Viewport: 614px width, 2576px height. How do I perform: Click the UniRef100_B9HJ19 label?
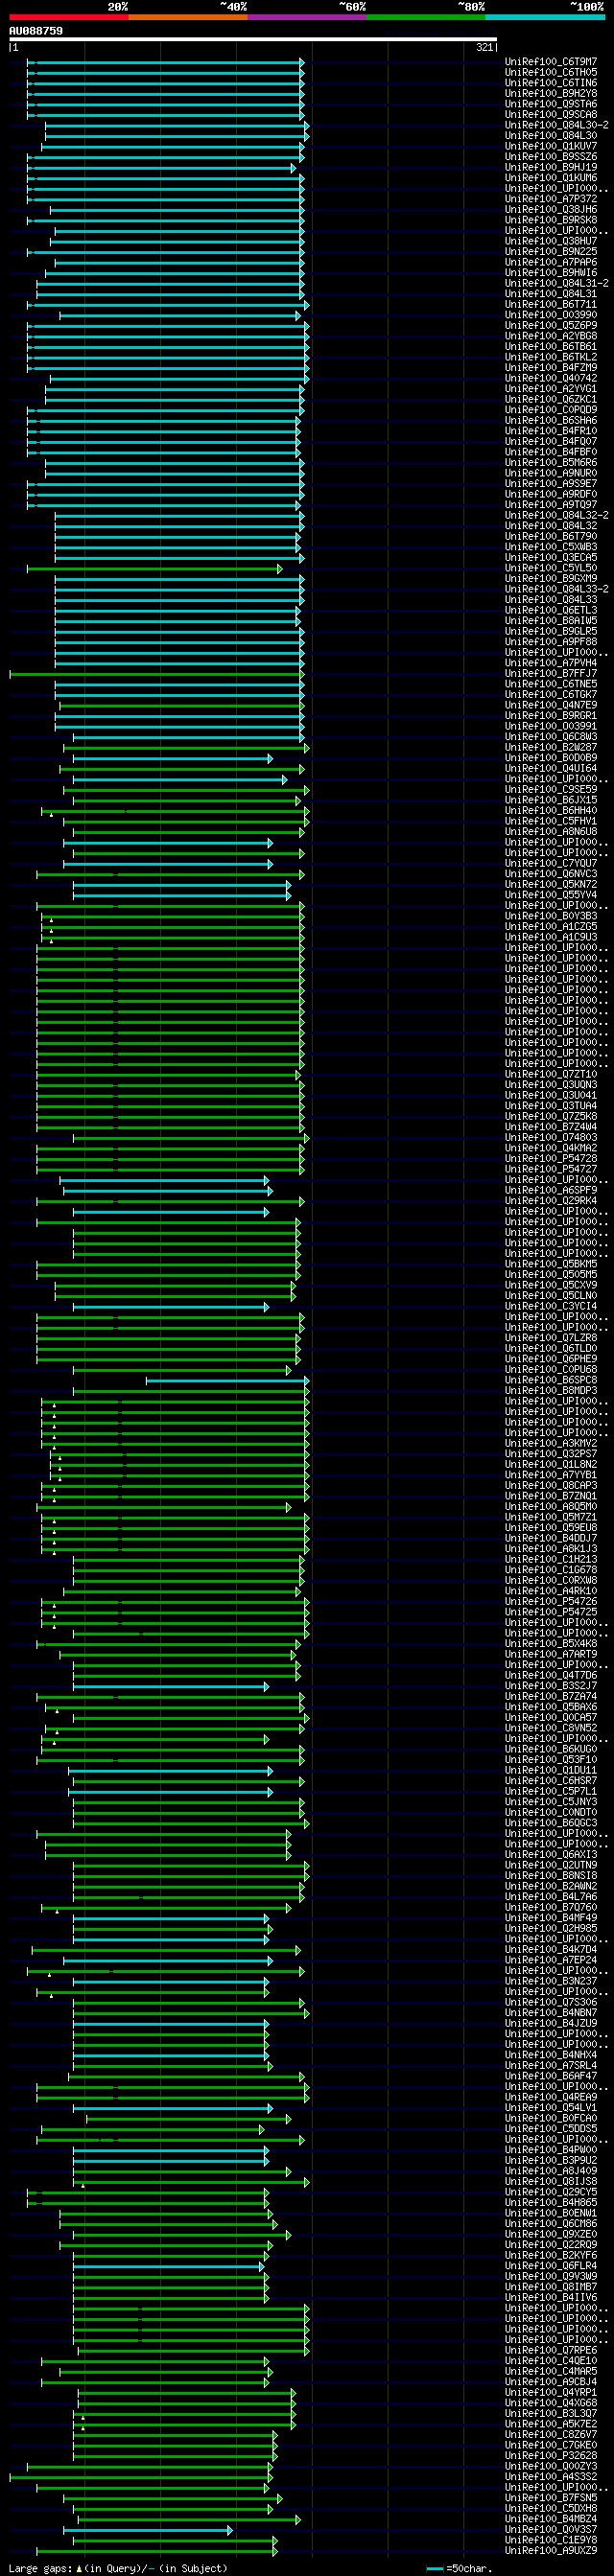[551, 168]
